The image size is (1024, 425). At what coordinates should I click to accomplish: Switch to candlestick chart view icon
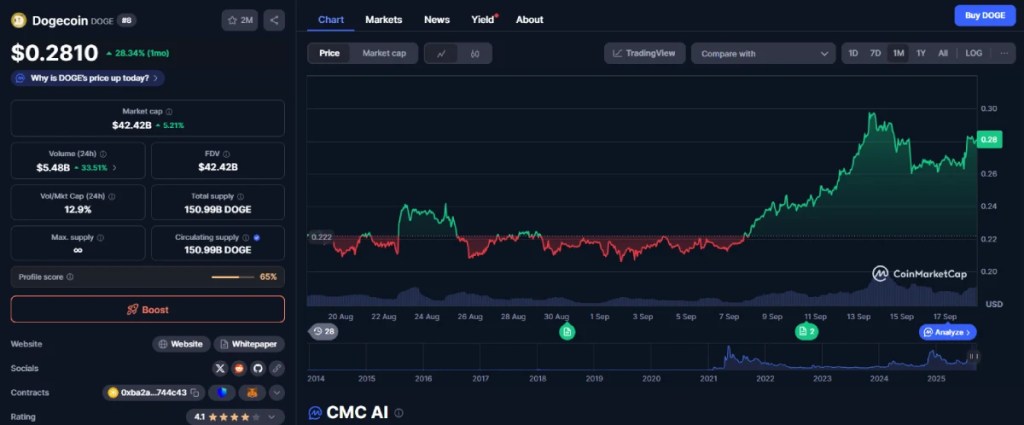tap(475, 53)
